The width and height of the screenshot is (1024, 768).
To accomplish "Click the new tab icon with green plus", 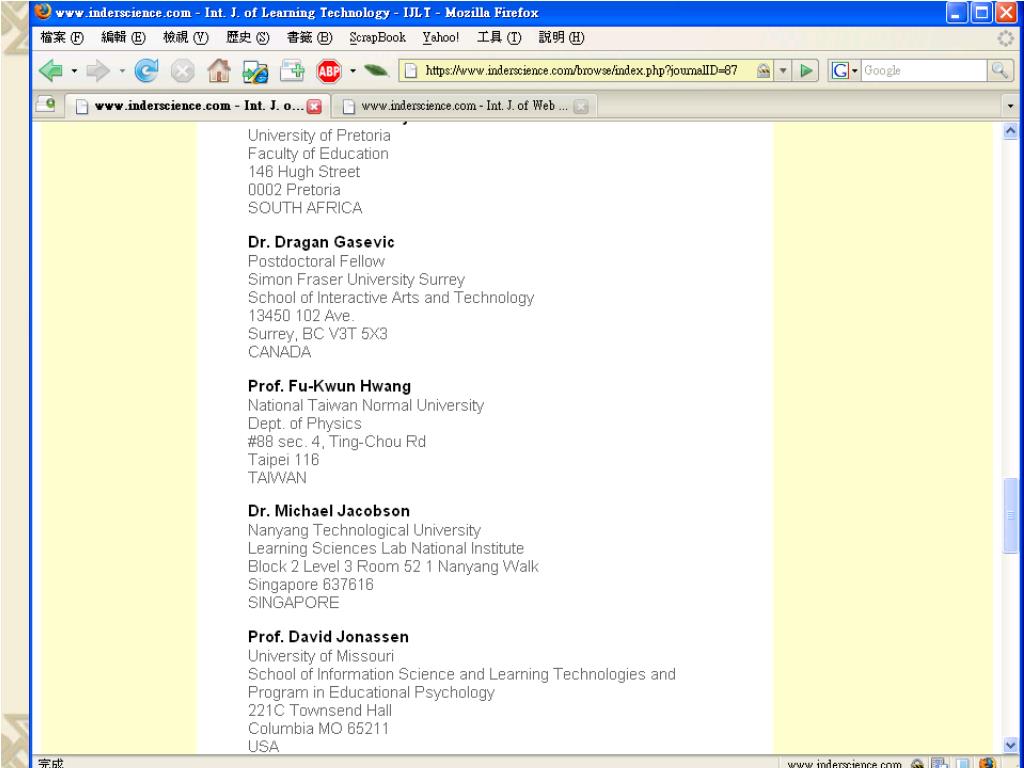I will (292, 71).
